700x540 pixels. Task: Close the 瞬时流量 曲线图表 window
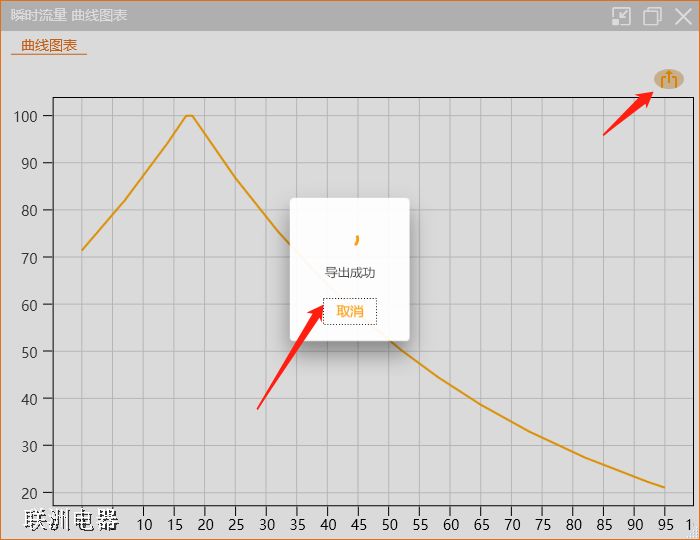(683, 16)
